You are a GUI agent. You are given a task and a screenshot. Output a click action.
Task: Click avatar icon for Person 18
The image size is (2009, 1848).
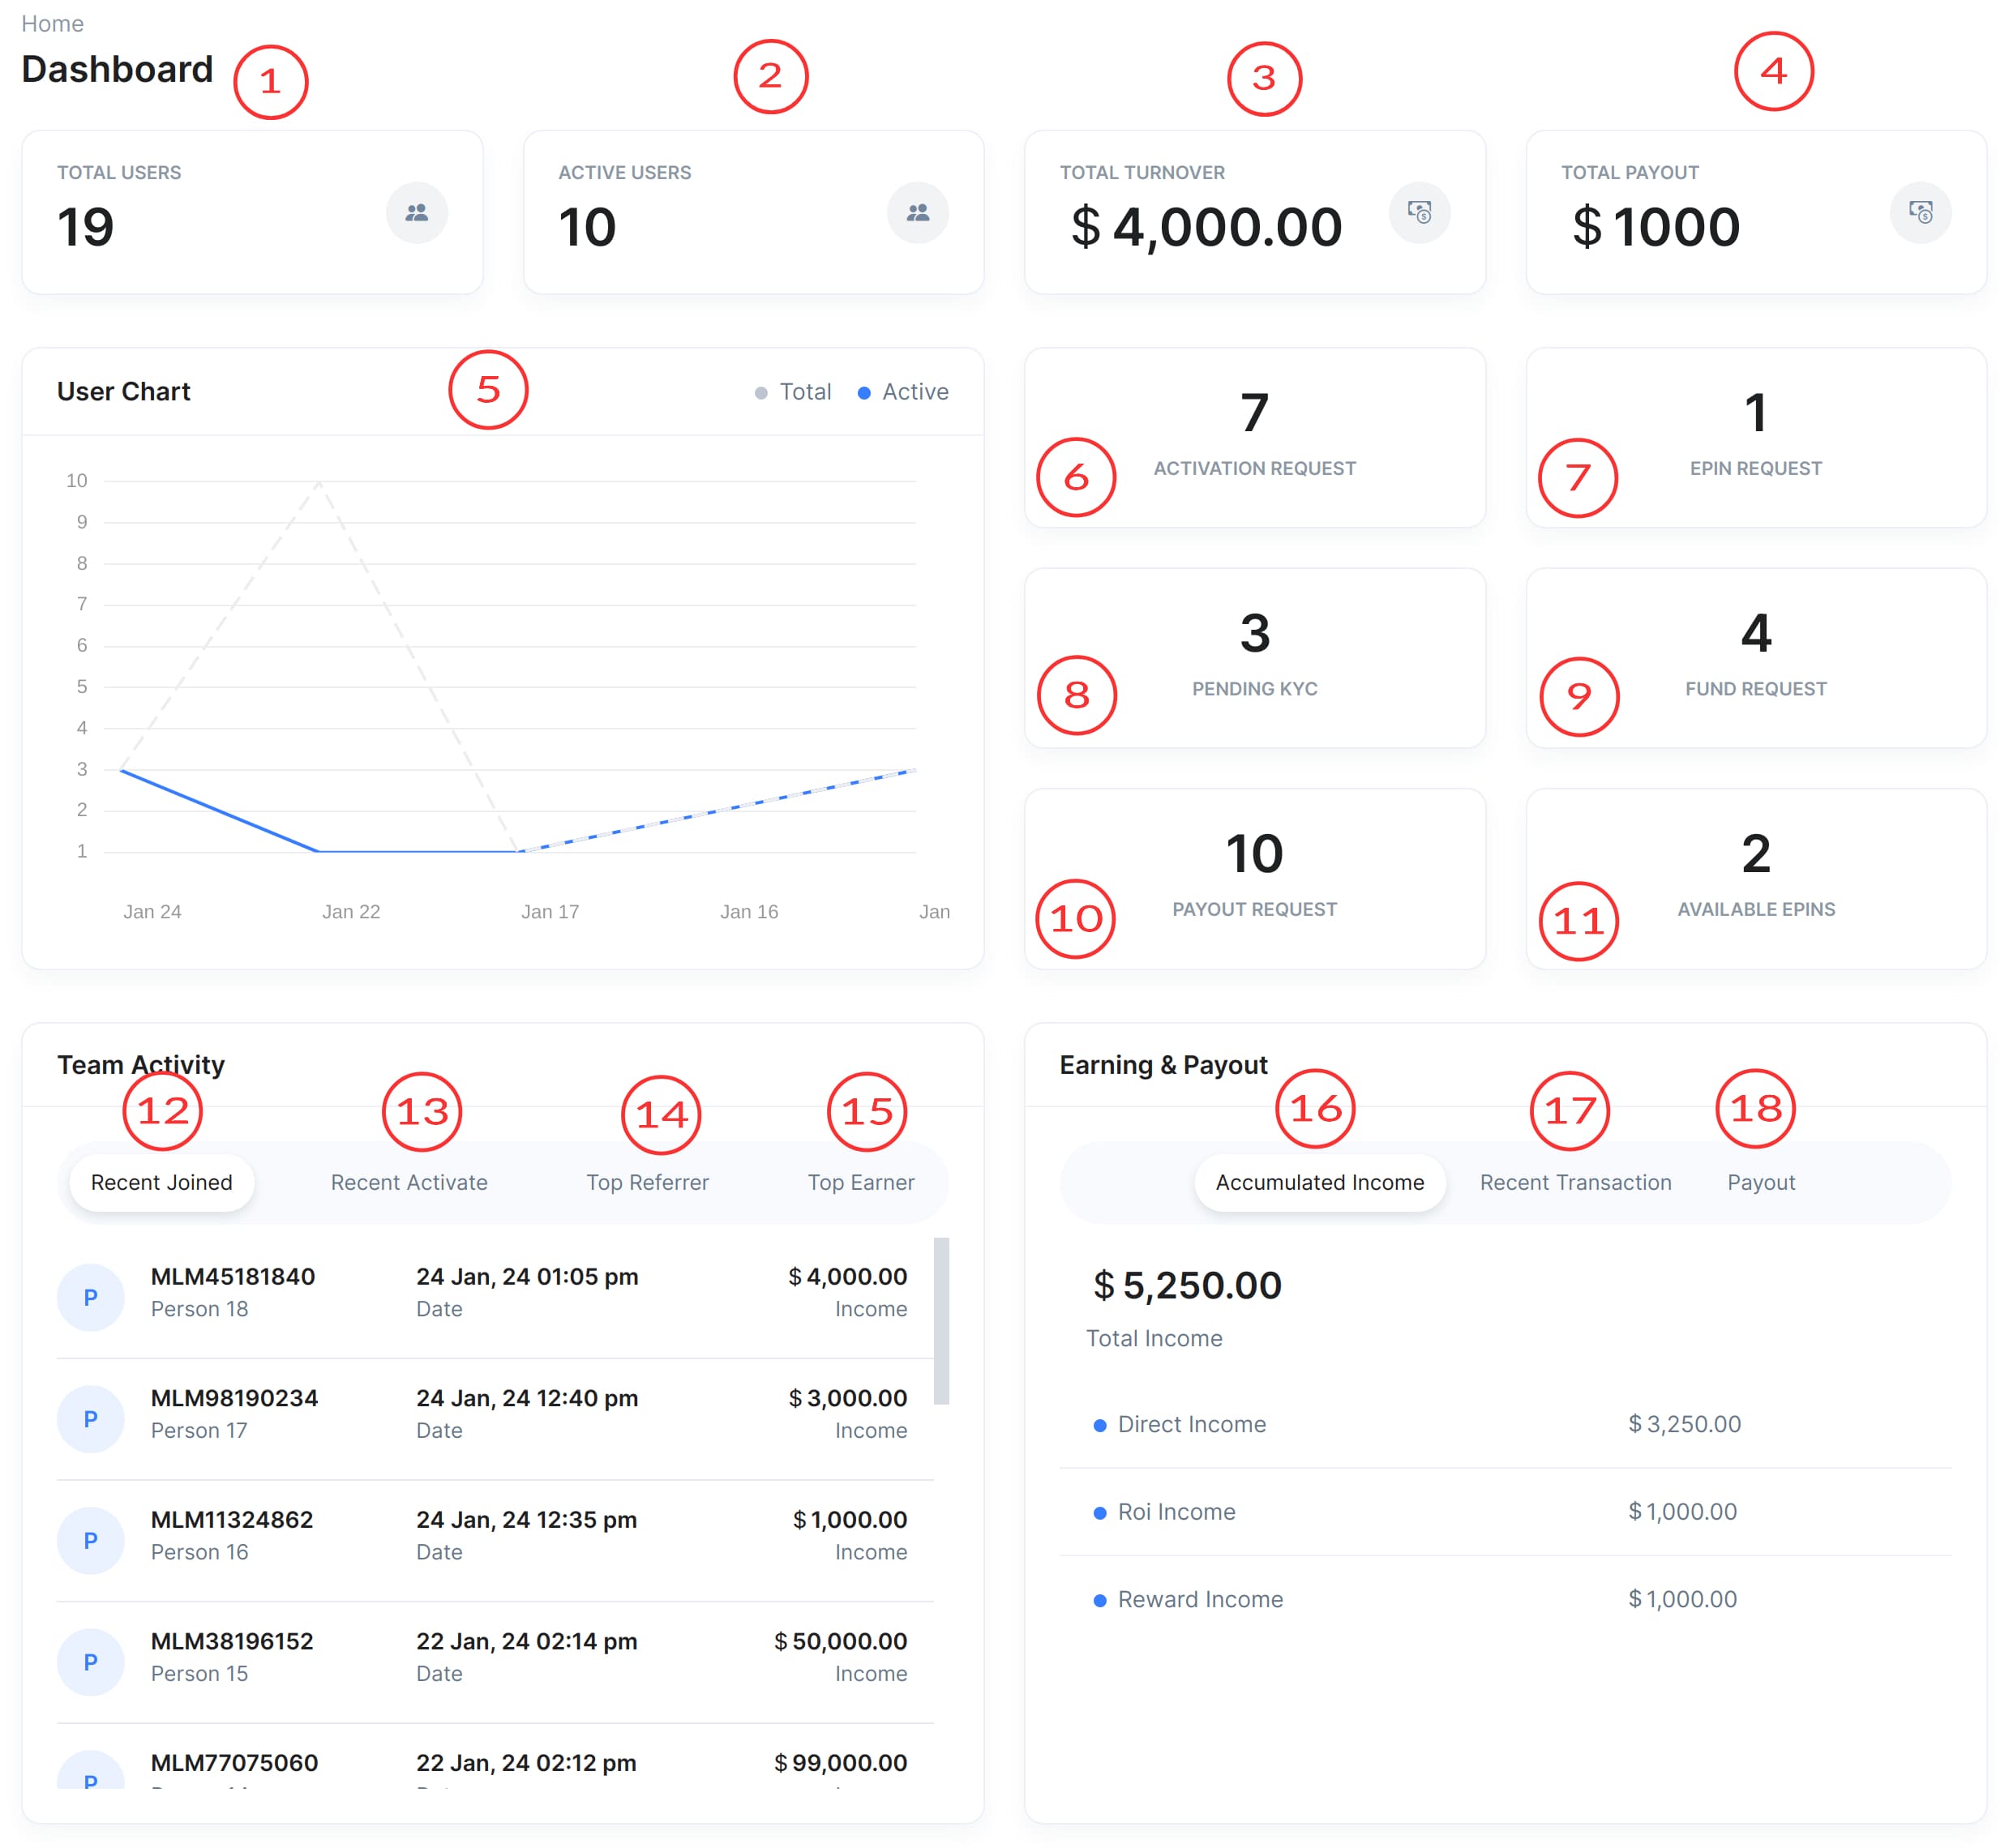90,1297
